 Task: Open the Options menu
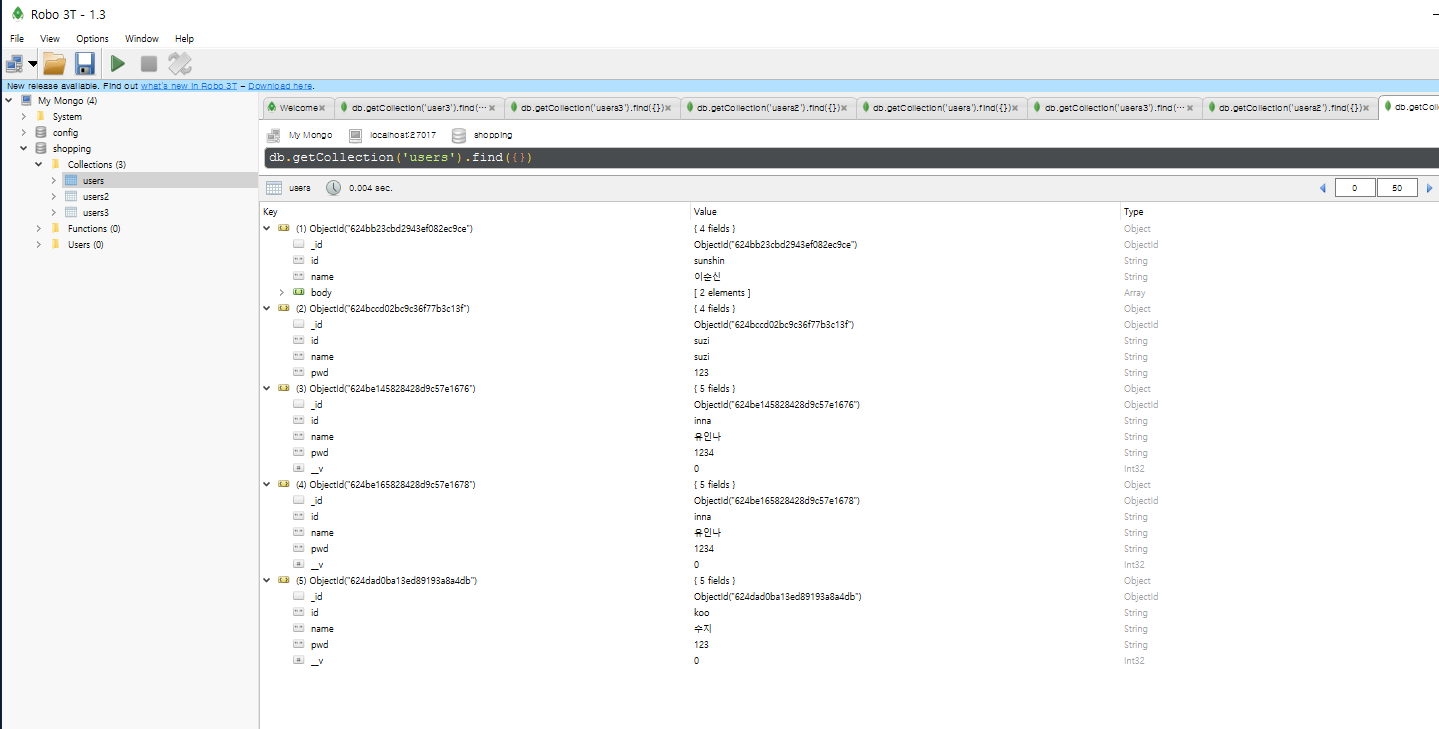[92, 39]
